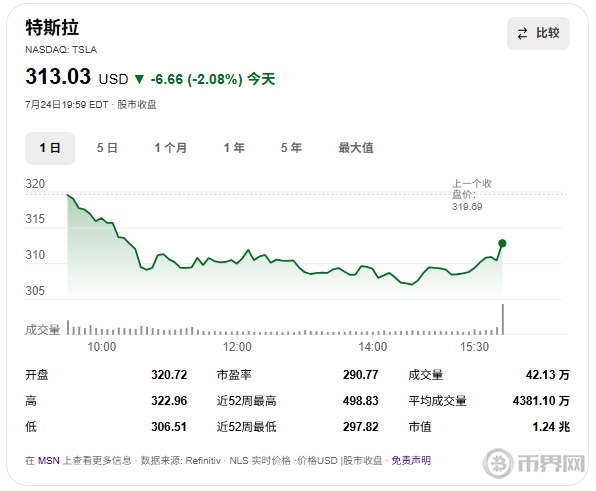Image resolution: width=596 pixels, height=491 pixels.
Task: Click the 7月24日19:59 EDT timestamp
Action: (67, 105)
